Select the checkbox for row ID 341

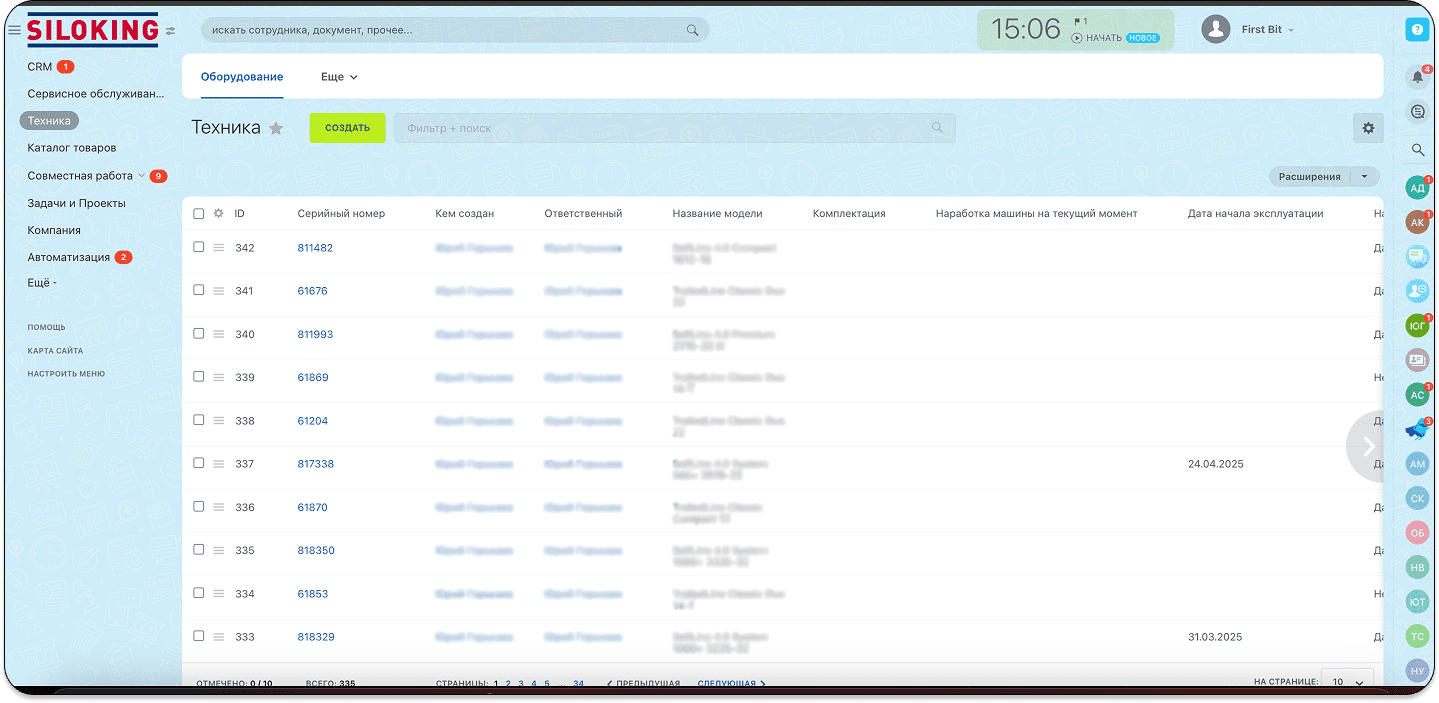(198, 290)
